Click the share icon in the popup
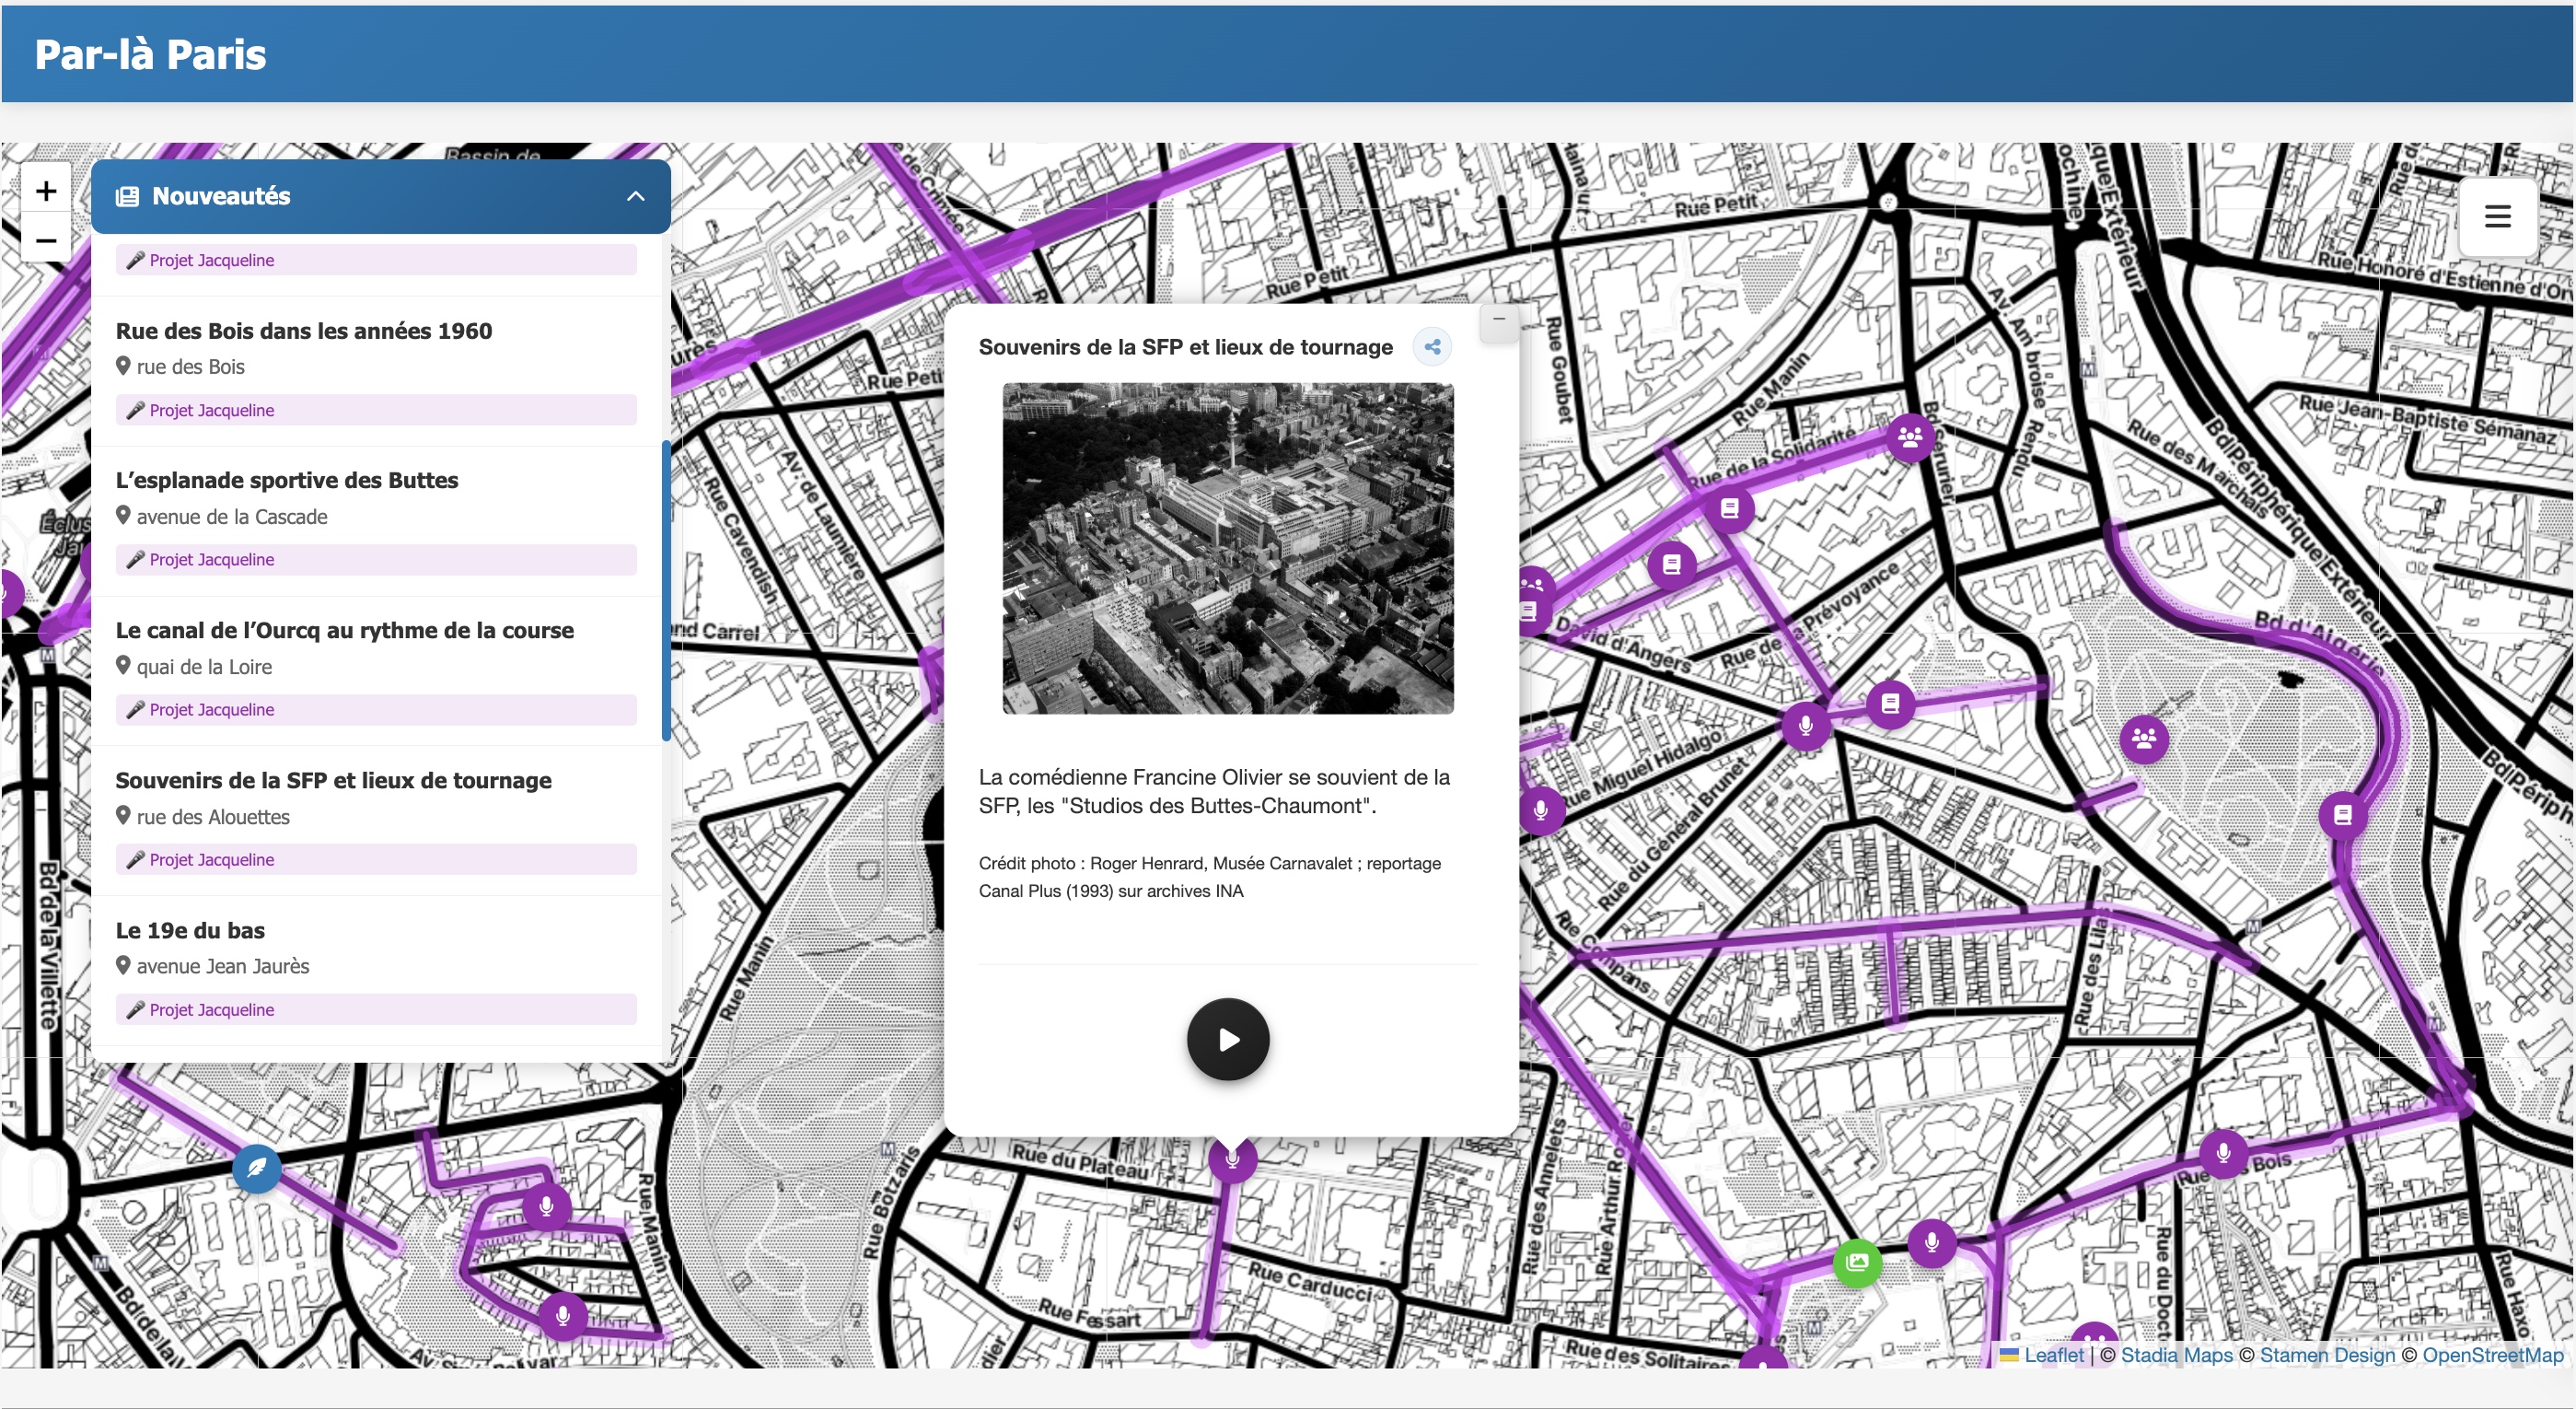The height and width of the screenshot is (1409, 2576). [1432, 347]
